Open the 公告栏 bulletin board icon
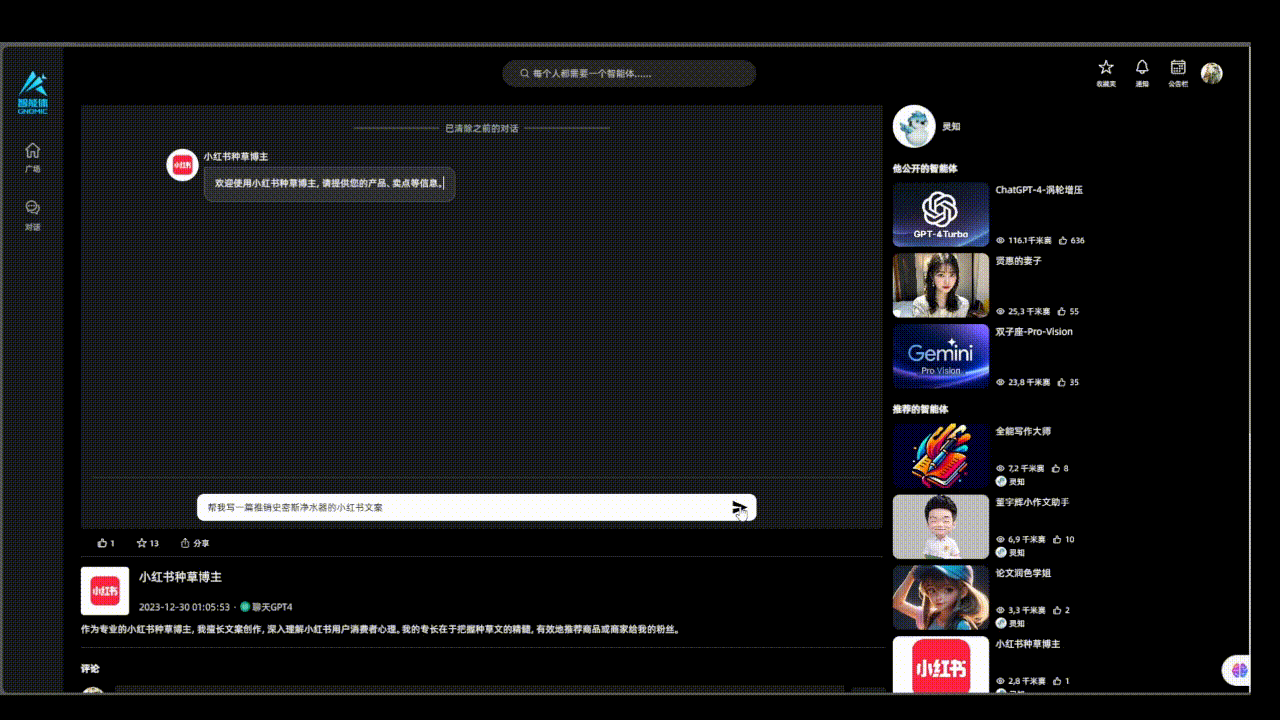1280x720 pixels. click(x=1178, y=67)
